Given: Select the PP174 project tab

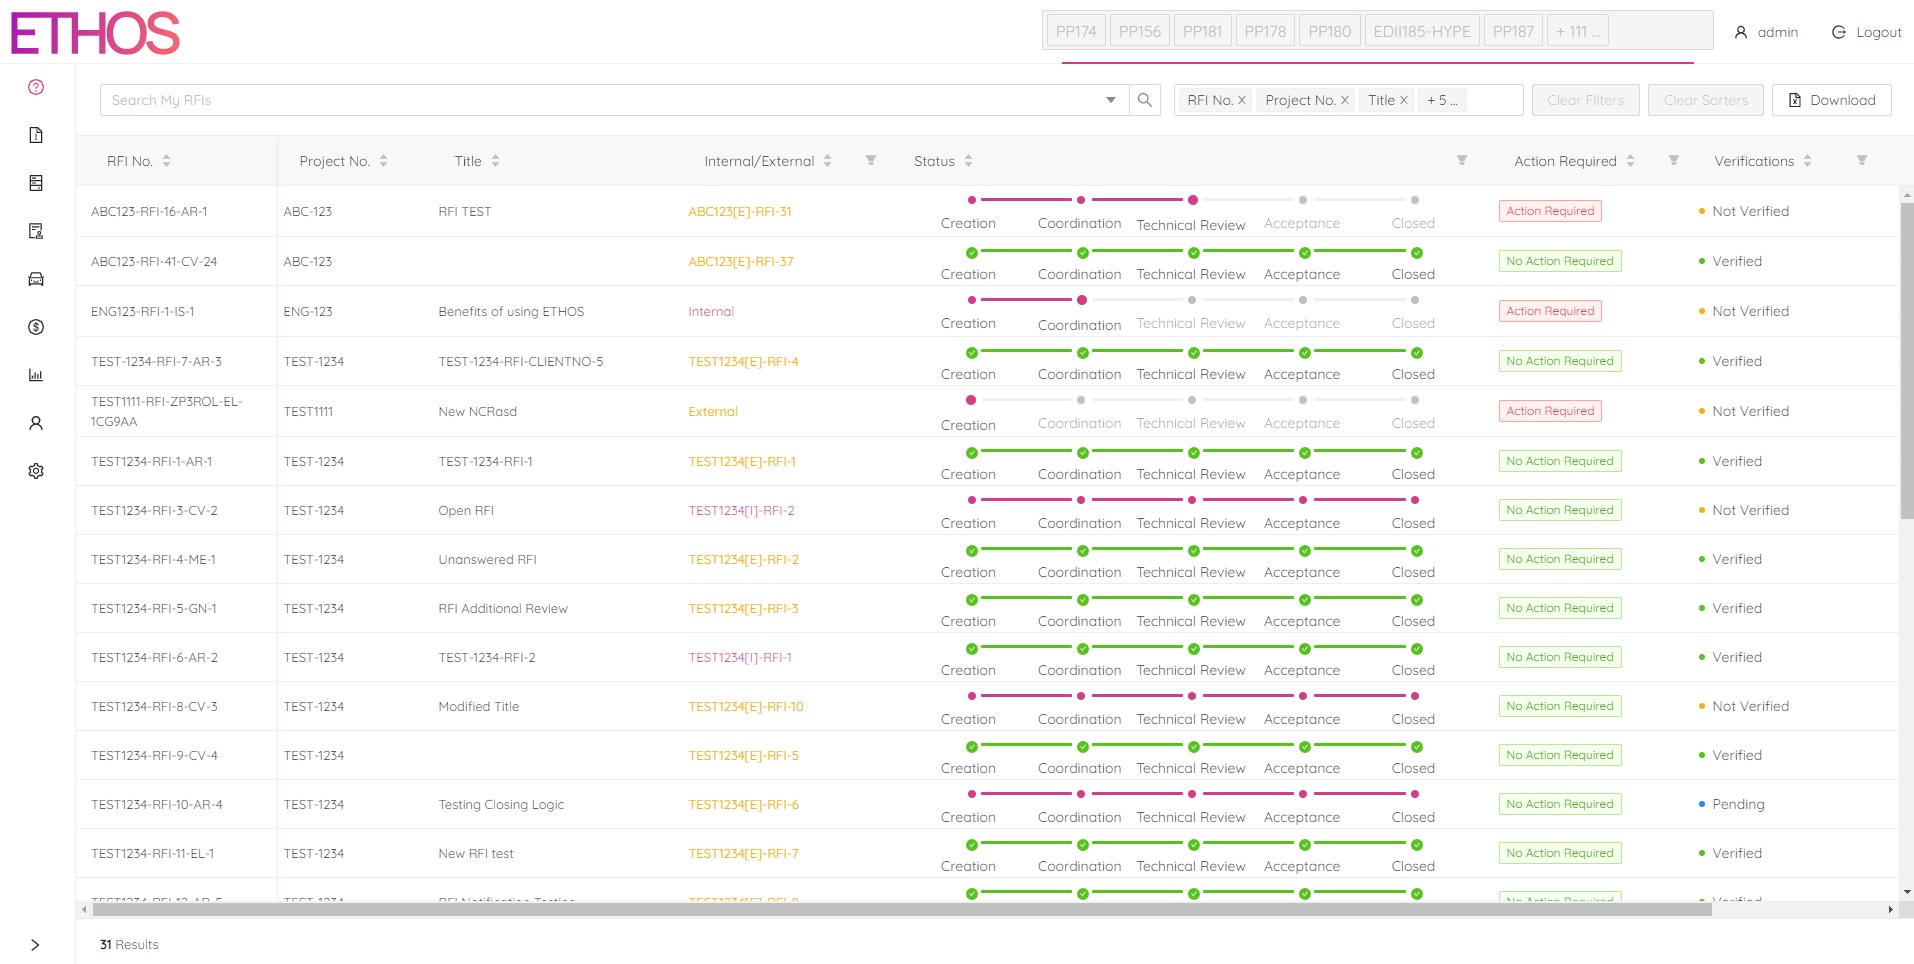Looking at the screenshot, I should click(1076, 31).
